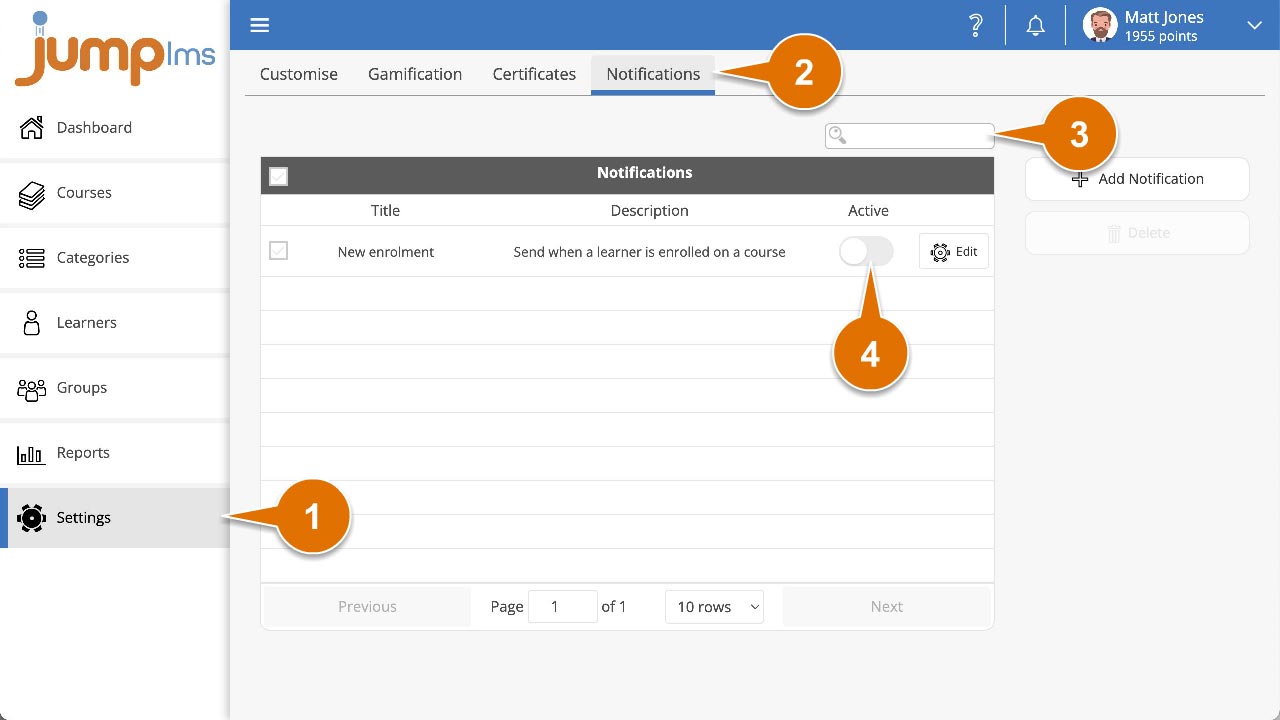The width and height of the screenshot is (1280, 720).
Task: Select the Notifications tab
Action: tap(653, 74)
